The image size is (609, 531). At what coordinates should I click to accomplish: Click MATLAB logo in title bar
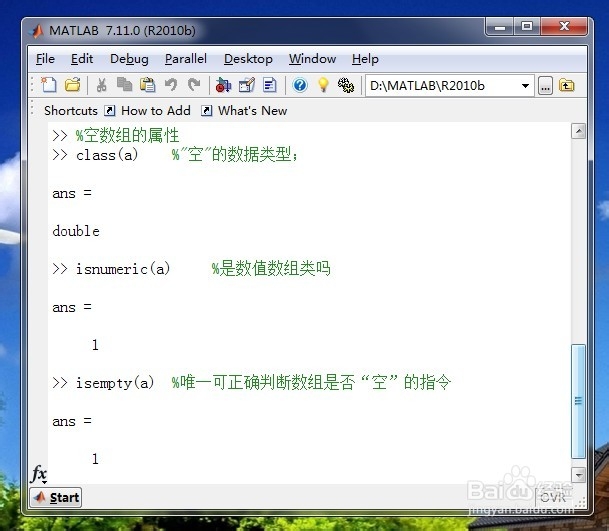38,31
